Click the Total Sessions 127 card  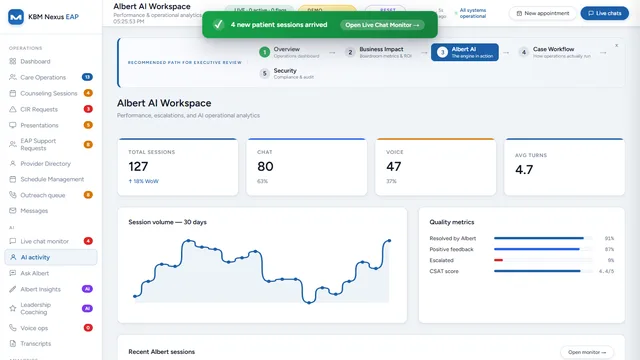(x=178, y=167)
